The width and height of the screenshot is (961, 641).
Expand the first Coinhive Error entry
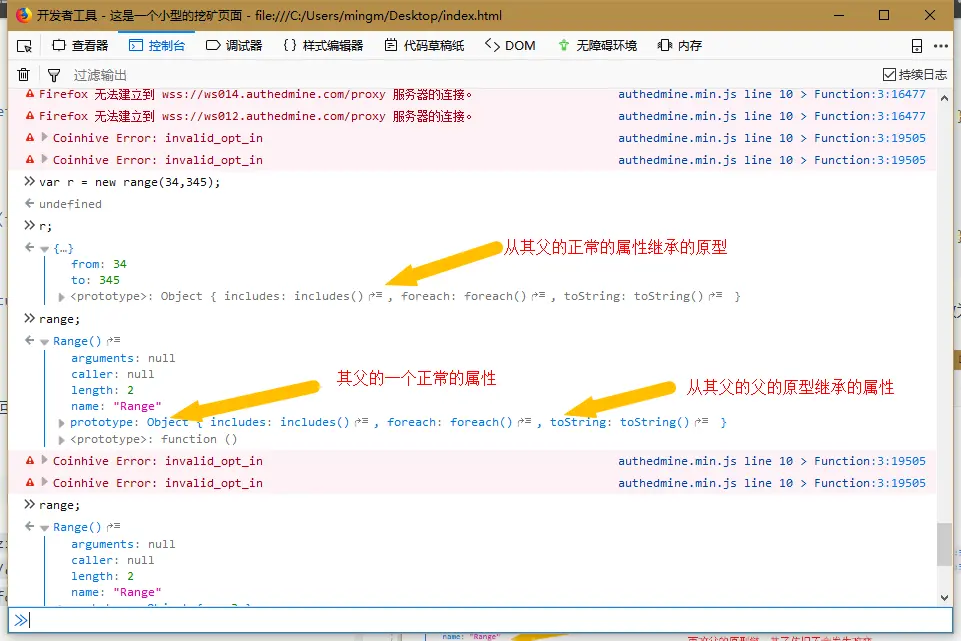tap(44, 137)
